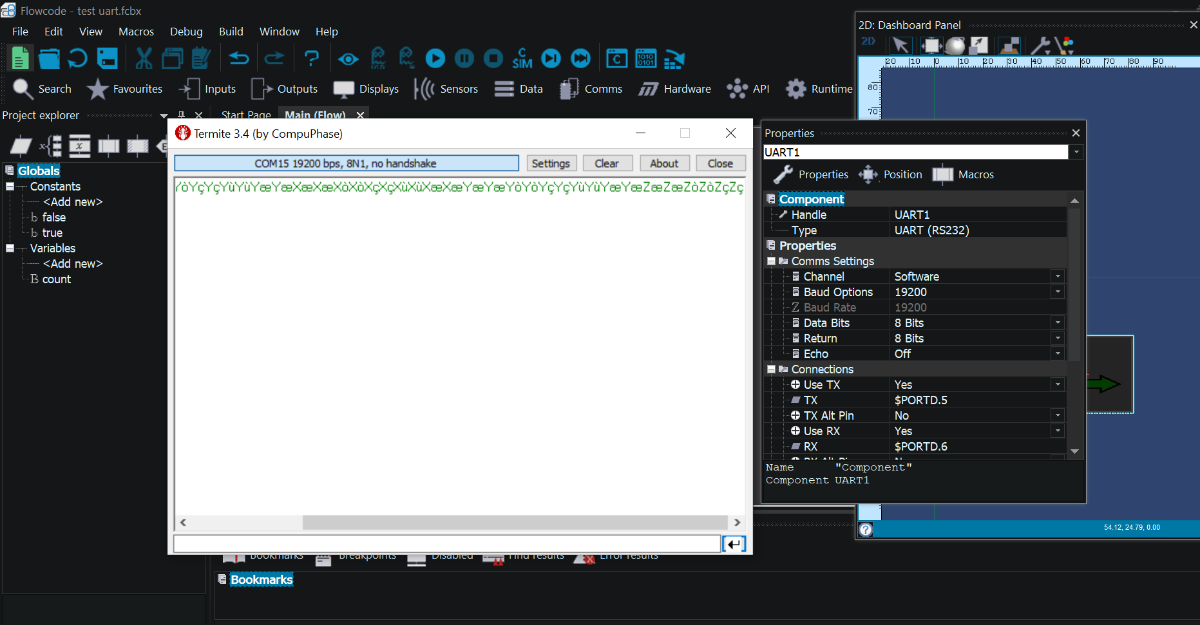Click About in Termite window
This screenshot has width=1200, height=625.
click(664, 164)
